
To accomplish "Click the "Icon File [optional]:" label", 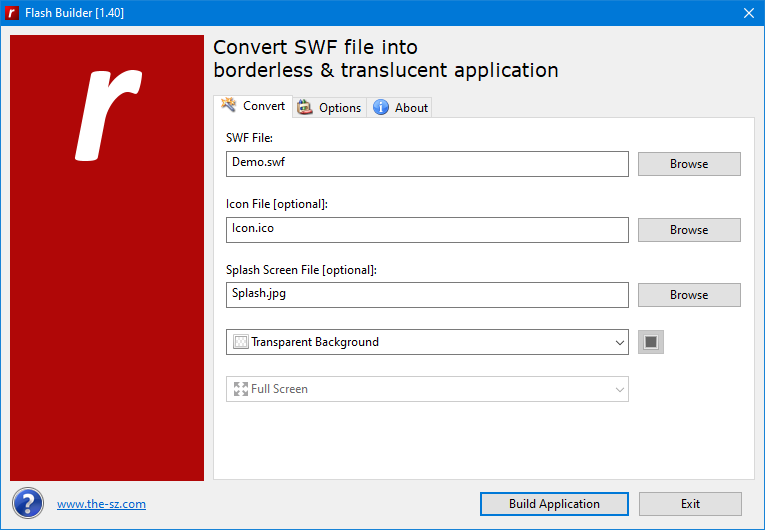I will 277,204.
